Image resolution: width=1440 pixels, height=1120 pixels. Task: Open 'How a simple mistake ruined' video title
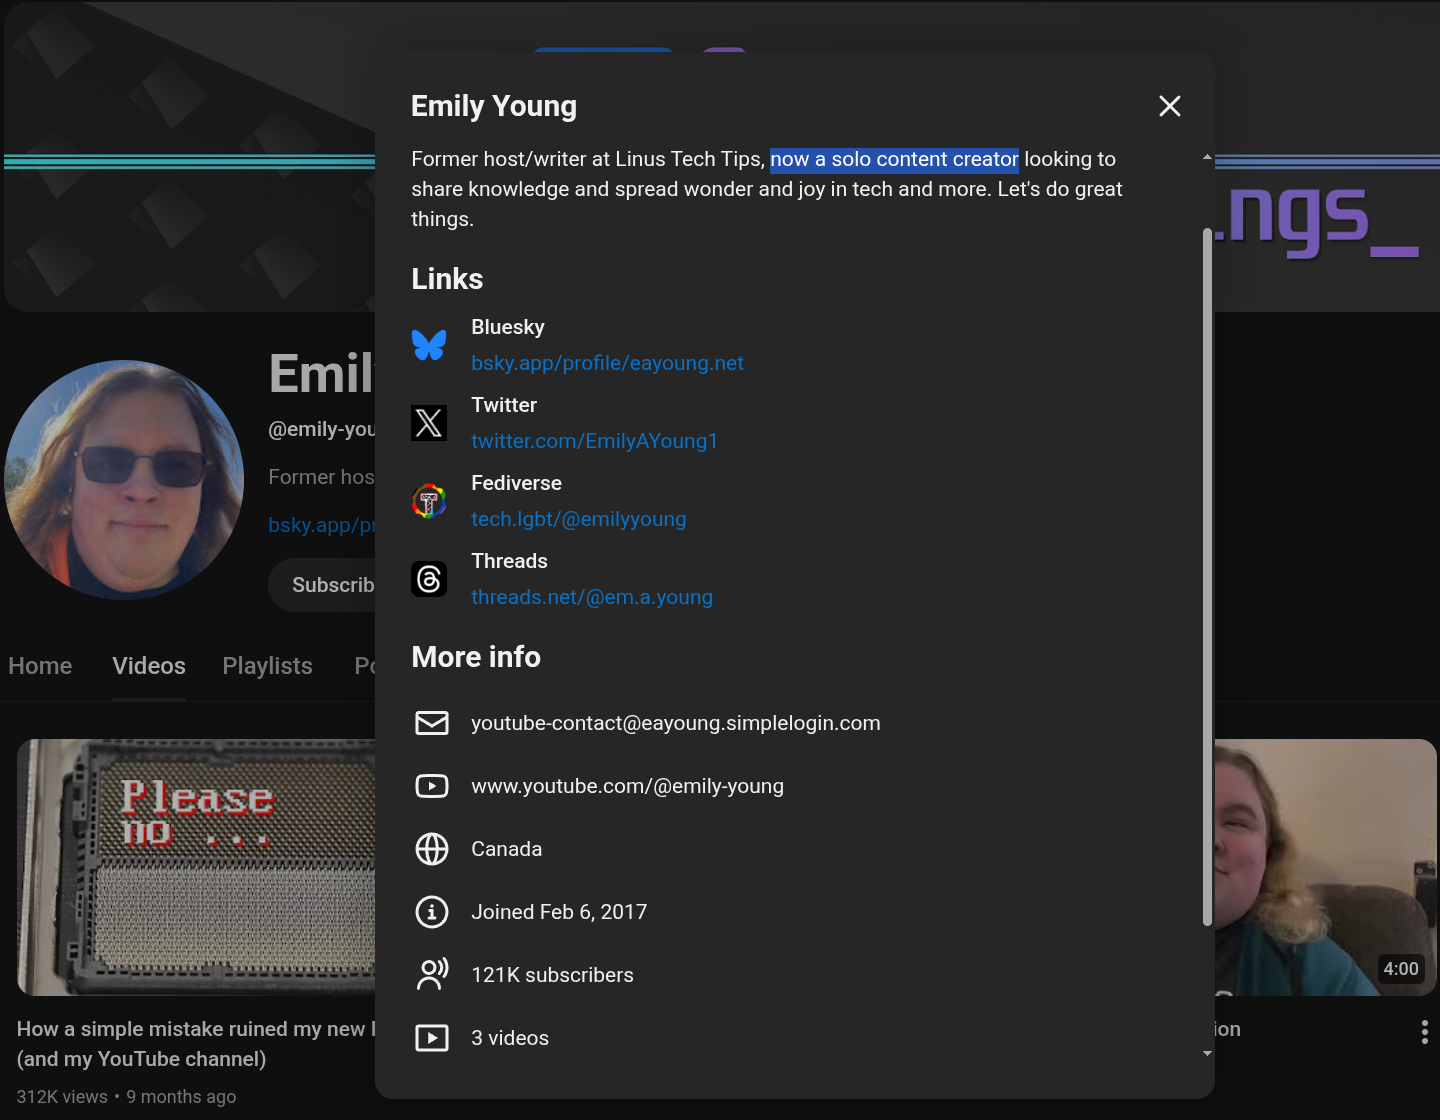click(x=196, y=1044)
